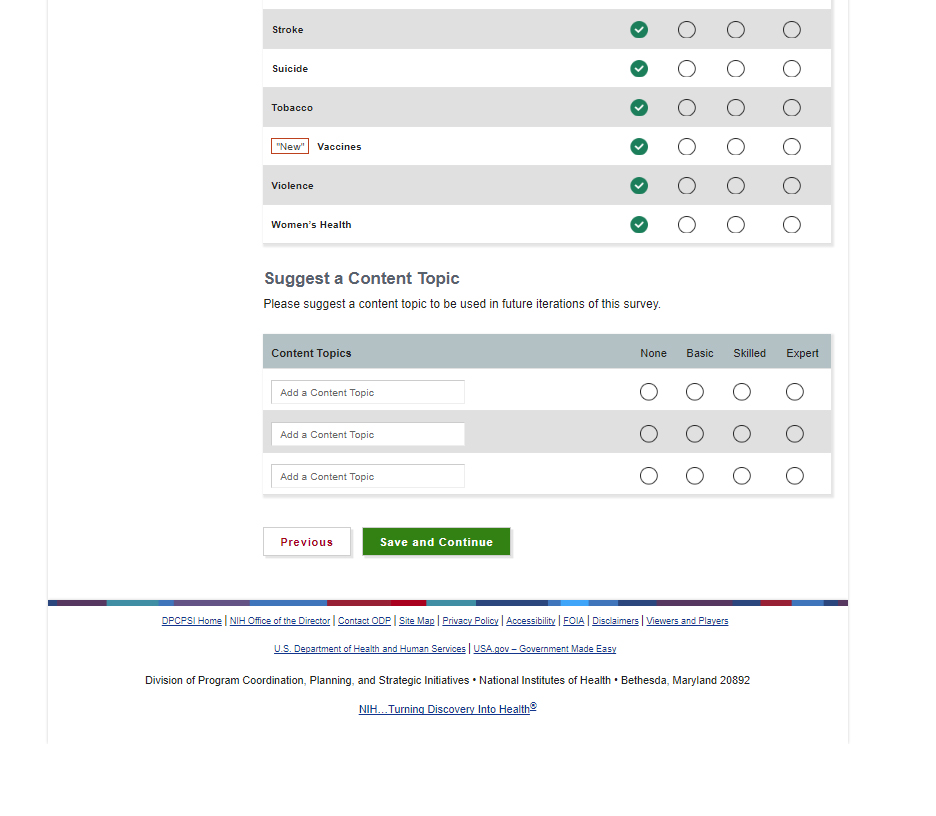The height and width of the screenshot is (816, 936).
Task: Go back with the Previous button
Action: 307,542
